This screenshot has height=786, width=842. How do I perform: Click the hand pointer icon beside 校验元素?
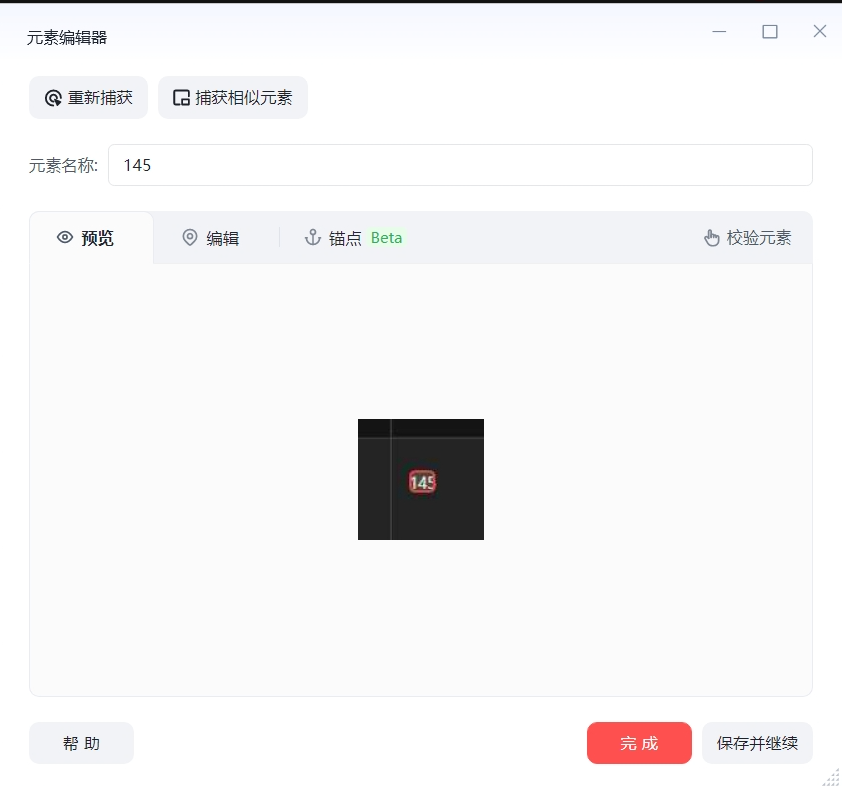point(712,238)
